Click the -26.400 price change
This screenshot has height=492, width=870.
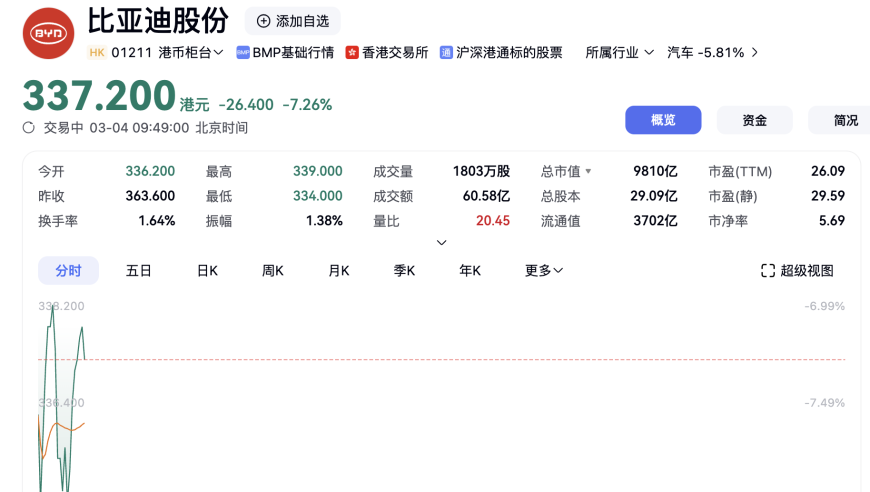pyautogui.click(x=246, y=105)
